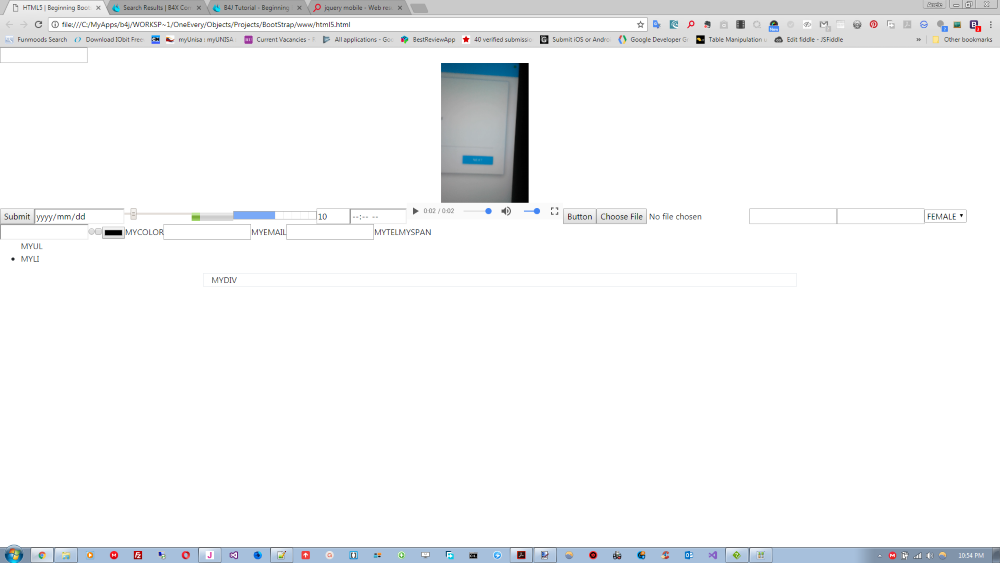Enter fullscreen on the video player
This screenshot has height=563, width=1000.
click(x=554, y=211)
